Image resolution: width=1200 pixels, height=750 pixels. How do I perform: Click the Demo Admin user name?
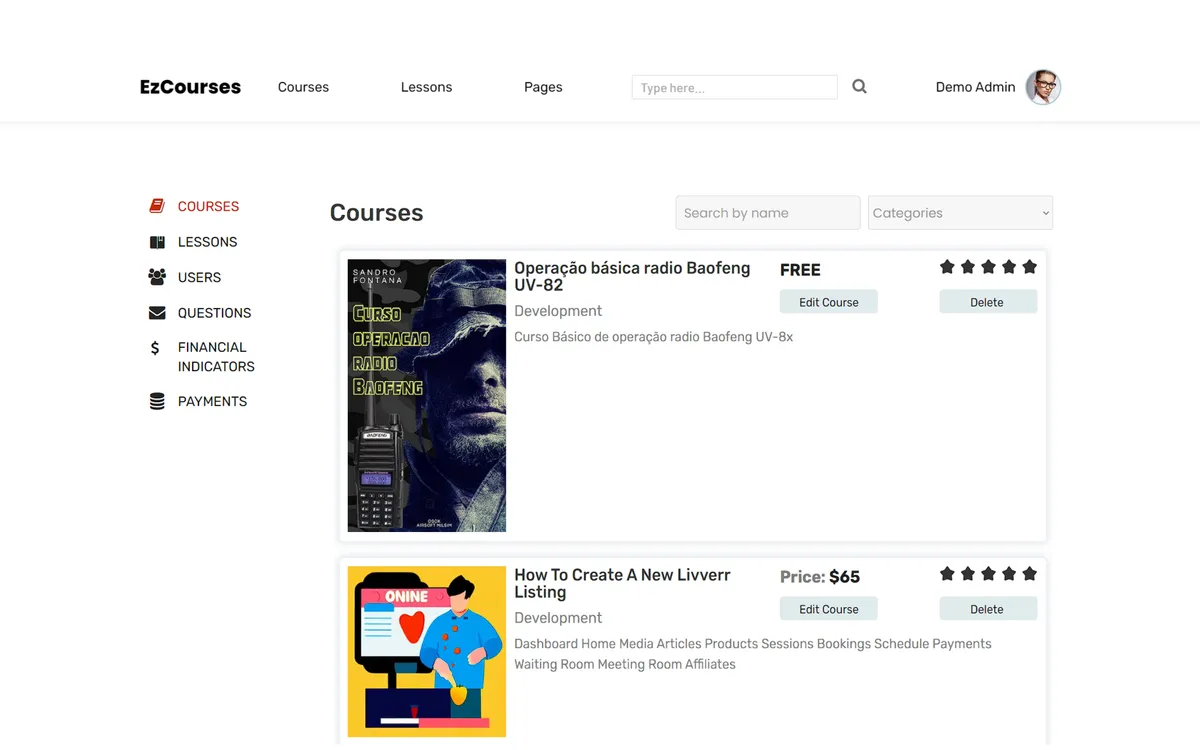pos(975,87)
